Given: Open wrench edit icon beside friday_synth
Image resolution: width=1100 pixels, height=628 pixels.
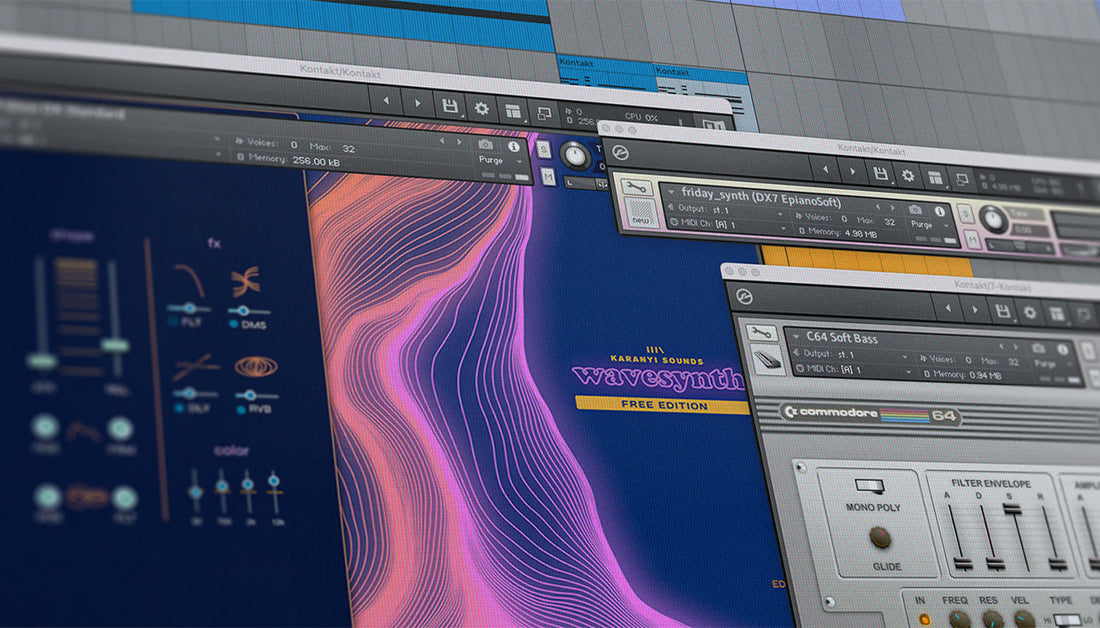Looking at the screenshot, I should pos(637,187).
